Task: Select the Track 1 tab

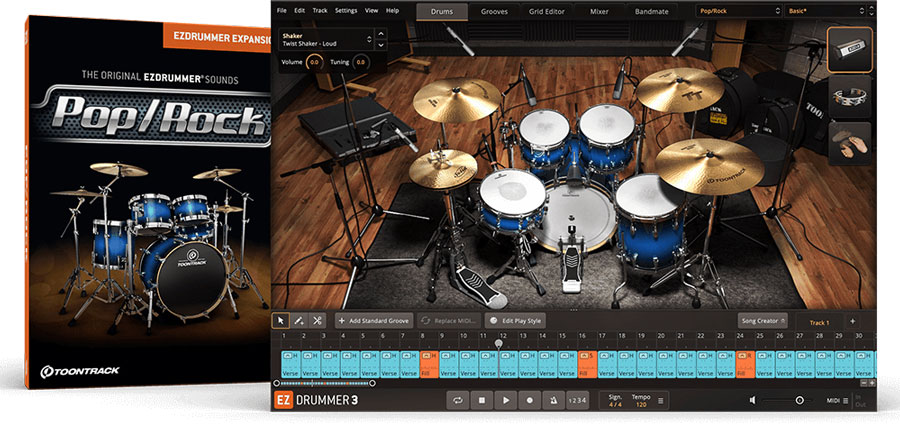Action: pyautogui.click(x=819, y=322)
